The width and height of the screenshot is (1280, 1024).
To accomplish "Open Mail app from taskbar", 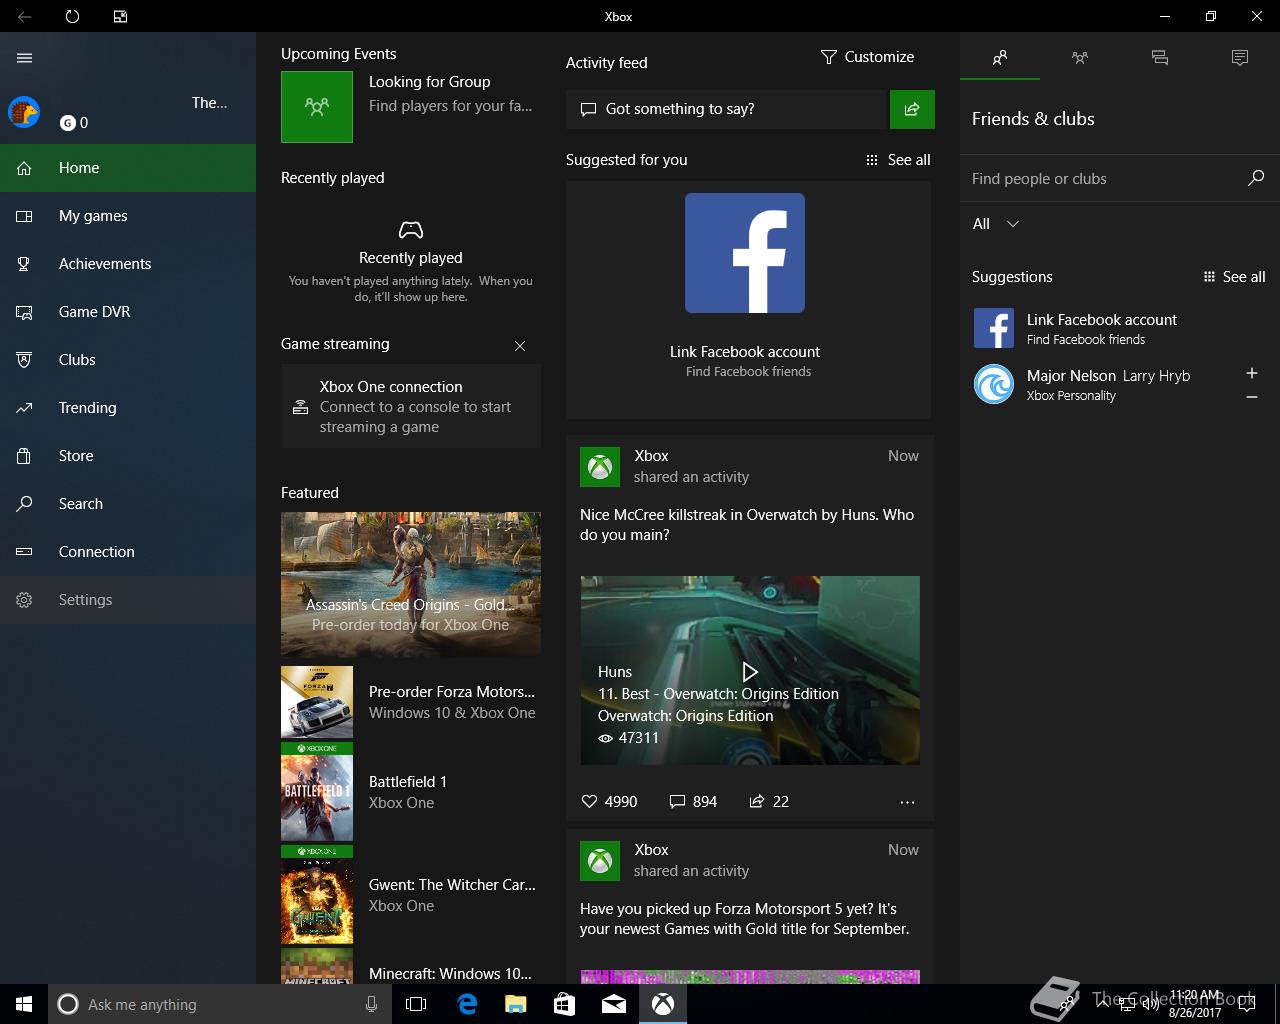I will (613, 1004).
